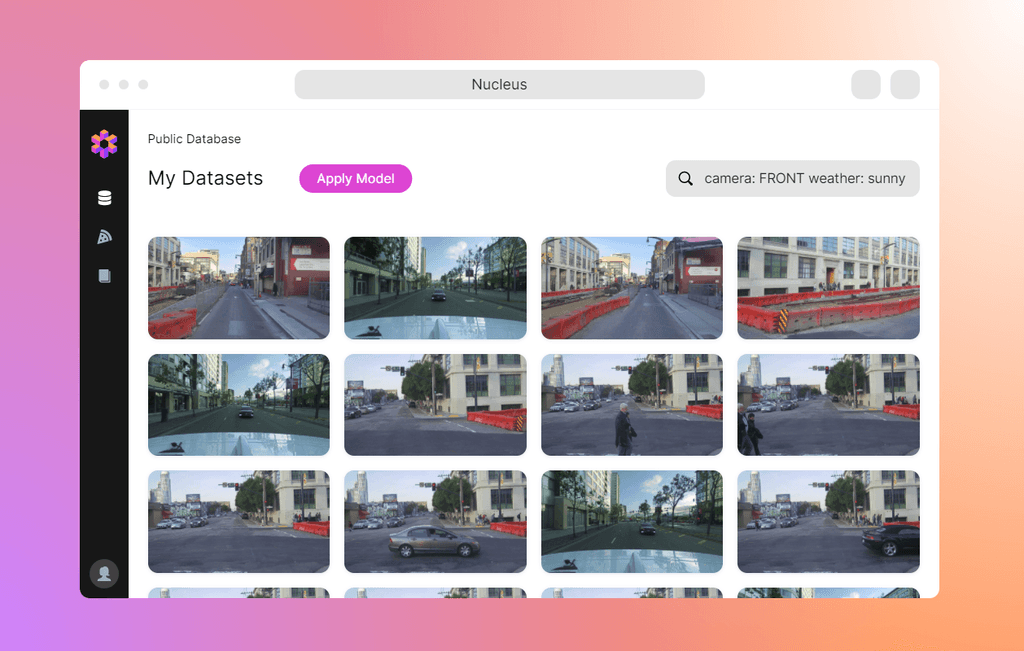
Task: Click the top-right construction barrier thumbnail
Action: tap(828, 288)
